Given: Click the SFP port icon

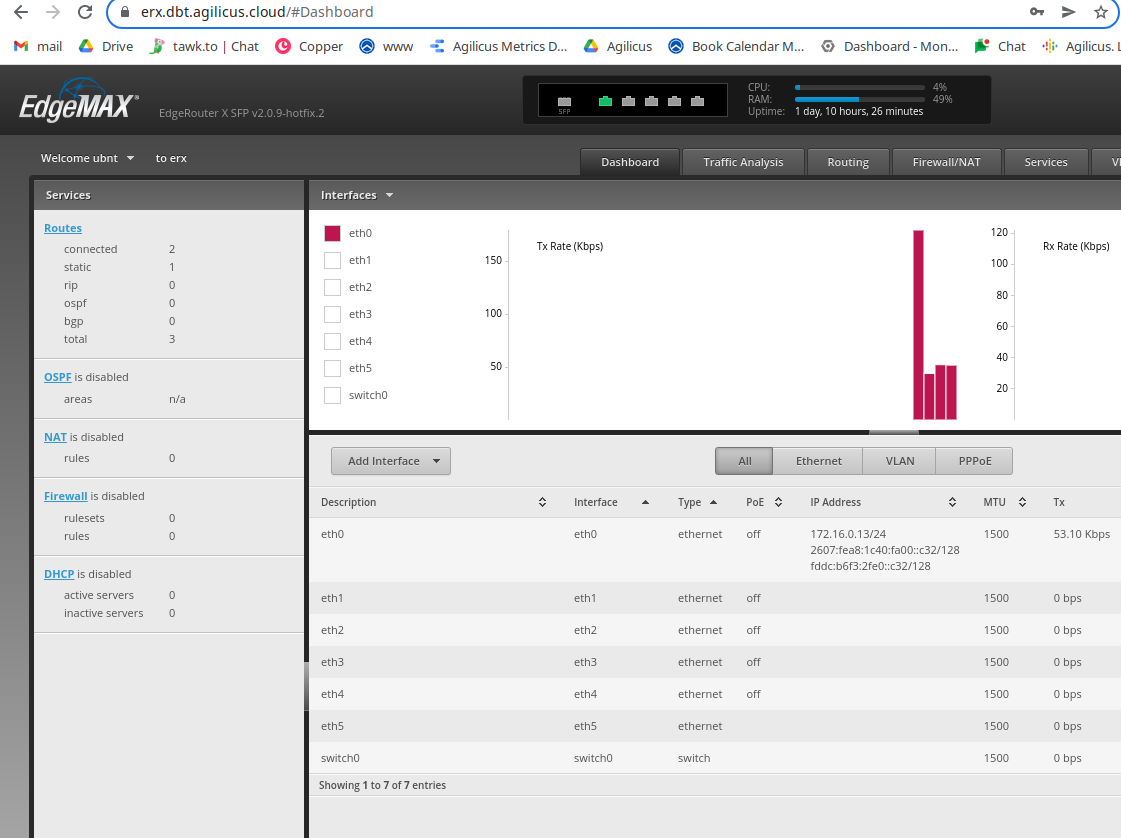Looking at the screenshot, I should pos(564,102).
